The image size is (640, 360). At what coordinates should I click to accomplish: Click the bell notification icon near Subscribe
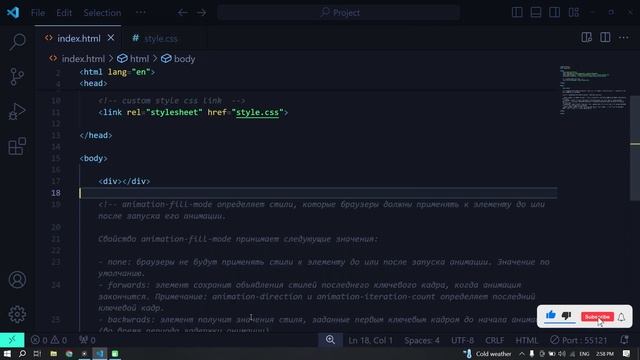621,317
